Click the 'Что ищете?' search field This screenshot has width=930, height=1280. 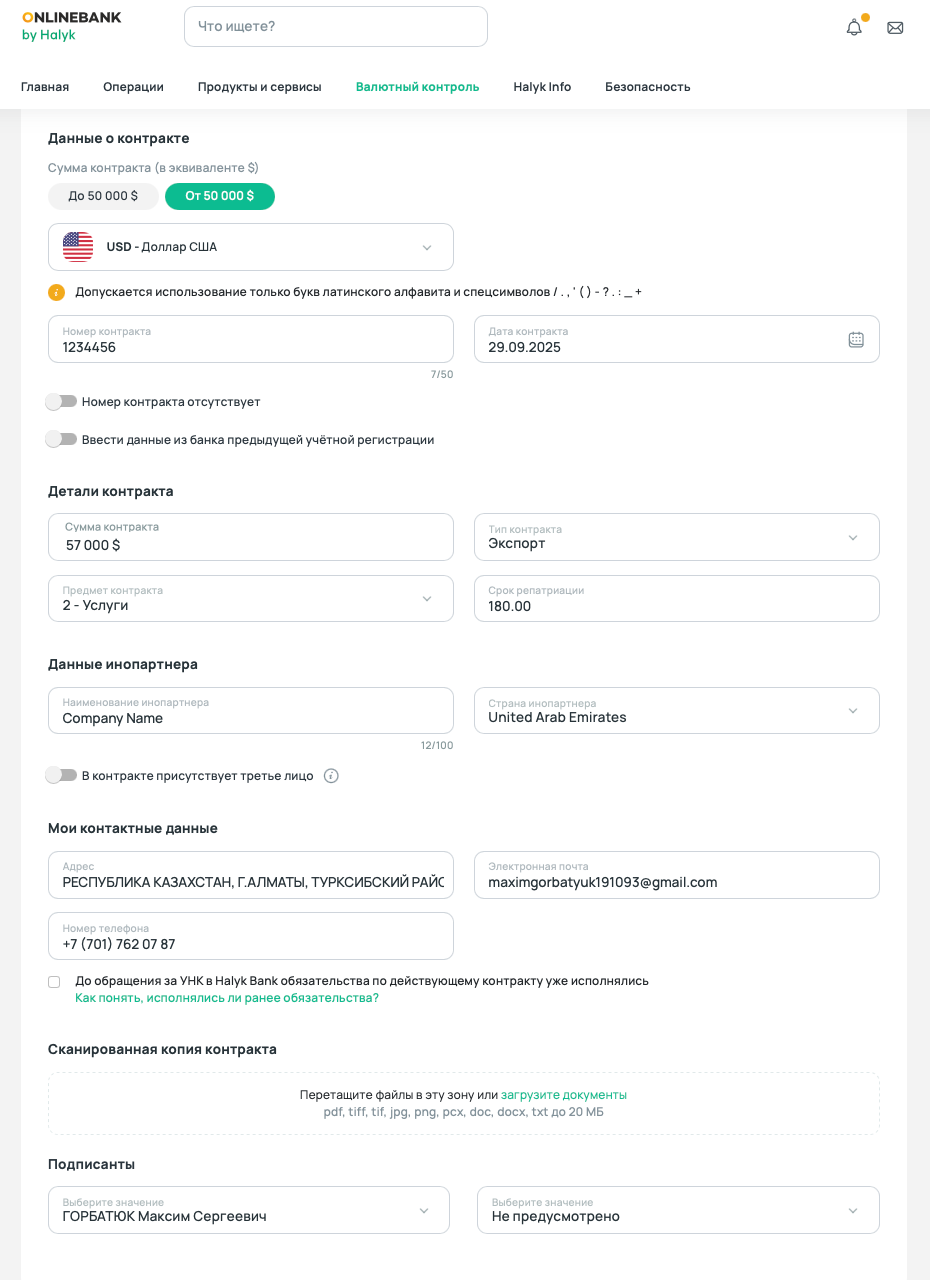click(335, 27)
